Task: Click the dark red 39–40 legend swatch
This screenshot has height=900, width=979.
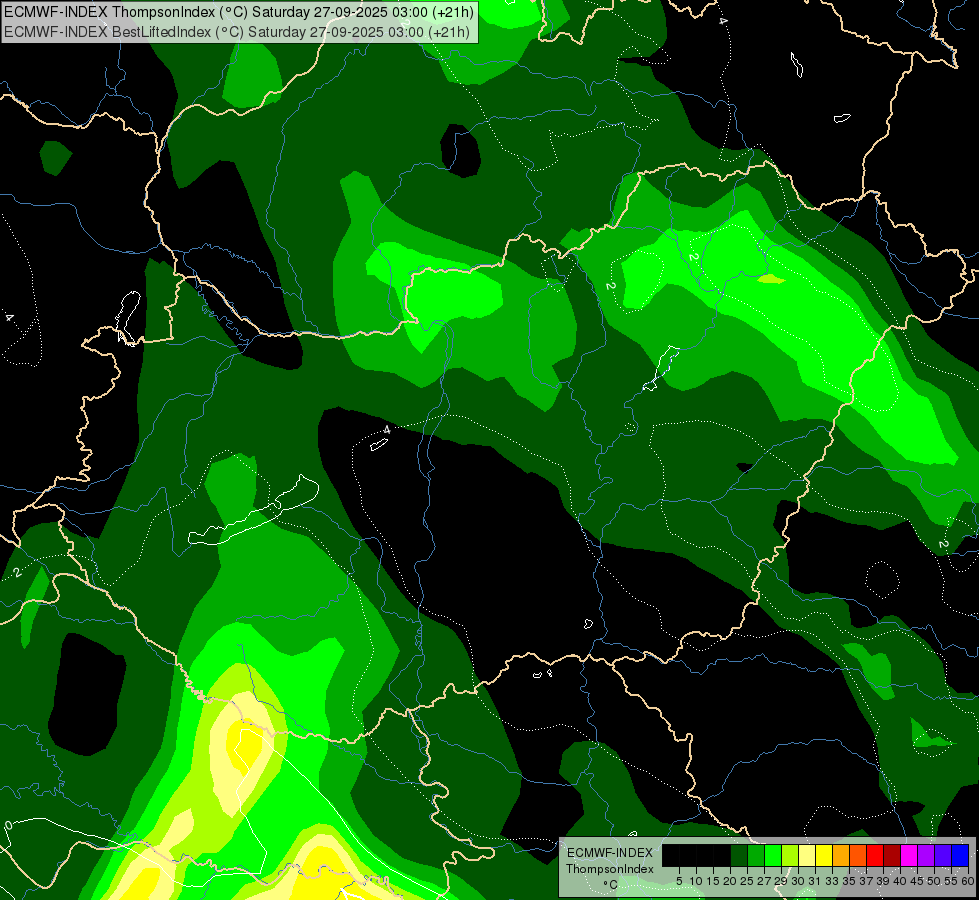Action: click(x=892, y=855)
